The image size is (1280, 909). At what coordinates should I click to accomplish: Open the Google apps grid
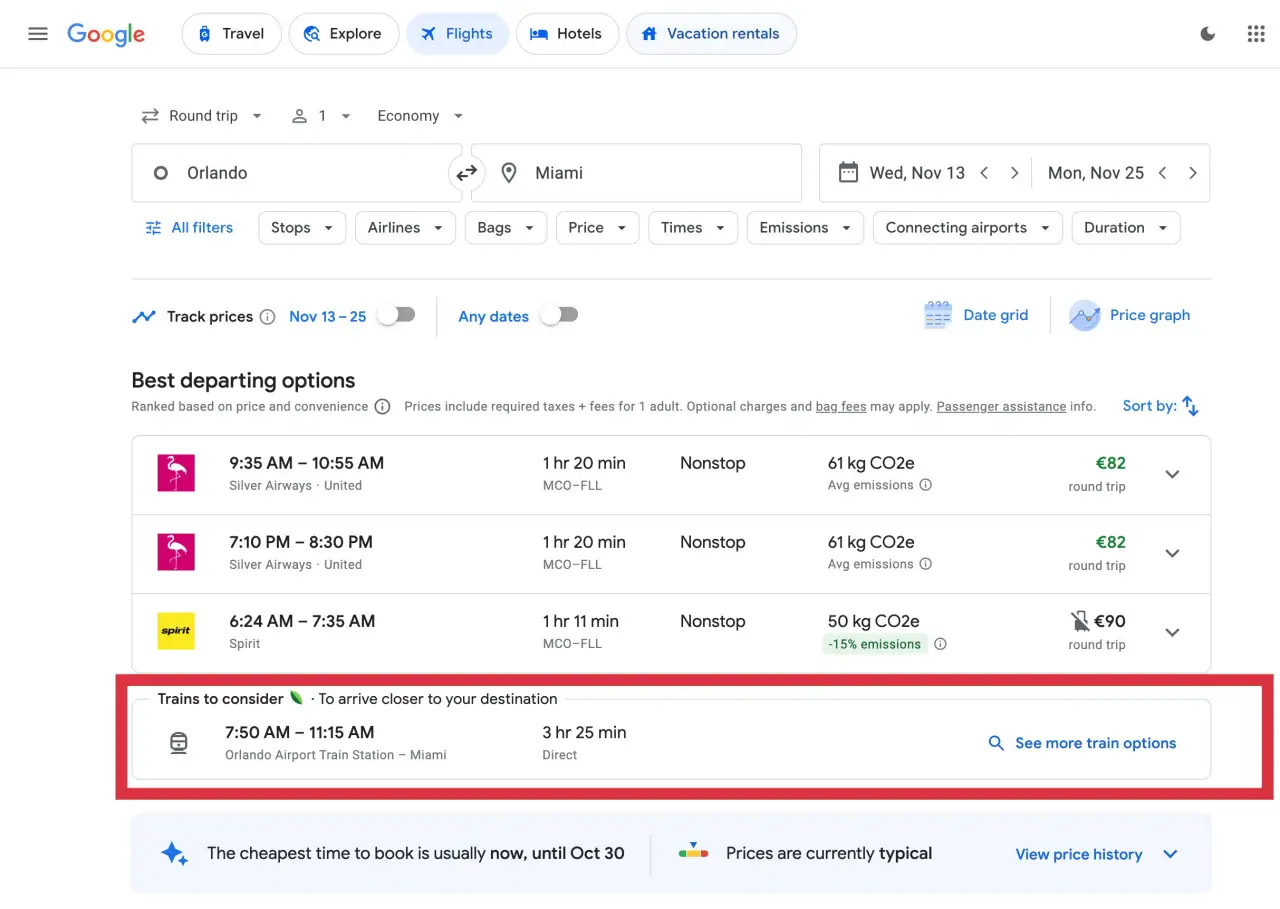(x=1256, y=34)
